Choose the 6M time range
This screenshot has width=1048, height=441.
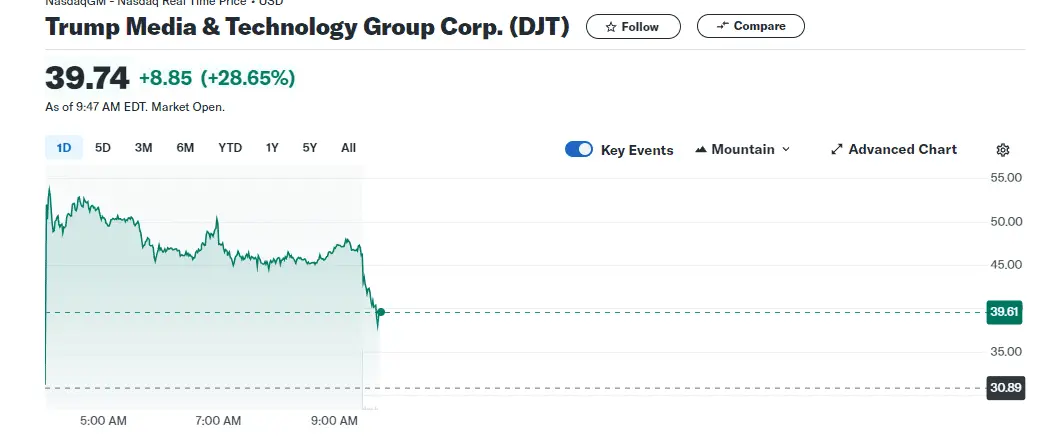(x=185, y=148)
